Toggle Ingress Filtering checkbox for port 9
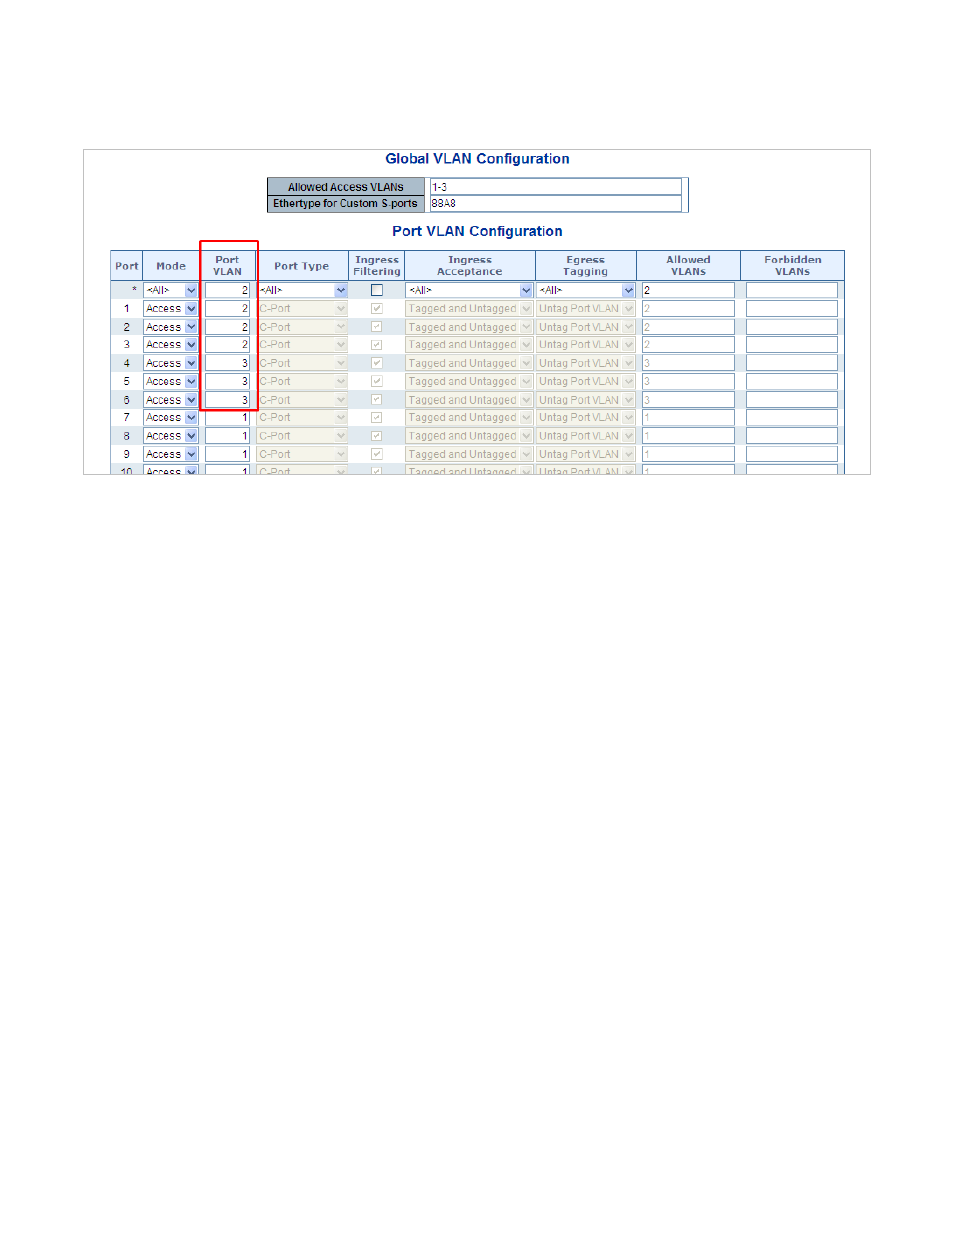Viewport: 954px width, 1235px height. (377, 454)
